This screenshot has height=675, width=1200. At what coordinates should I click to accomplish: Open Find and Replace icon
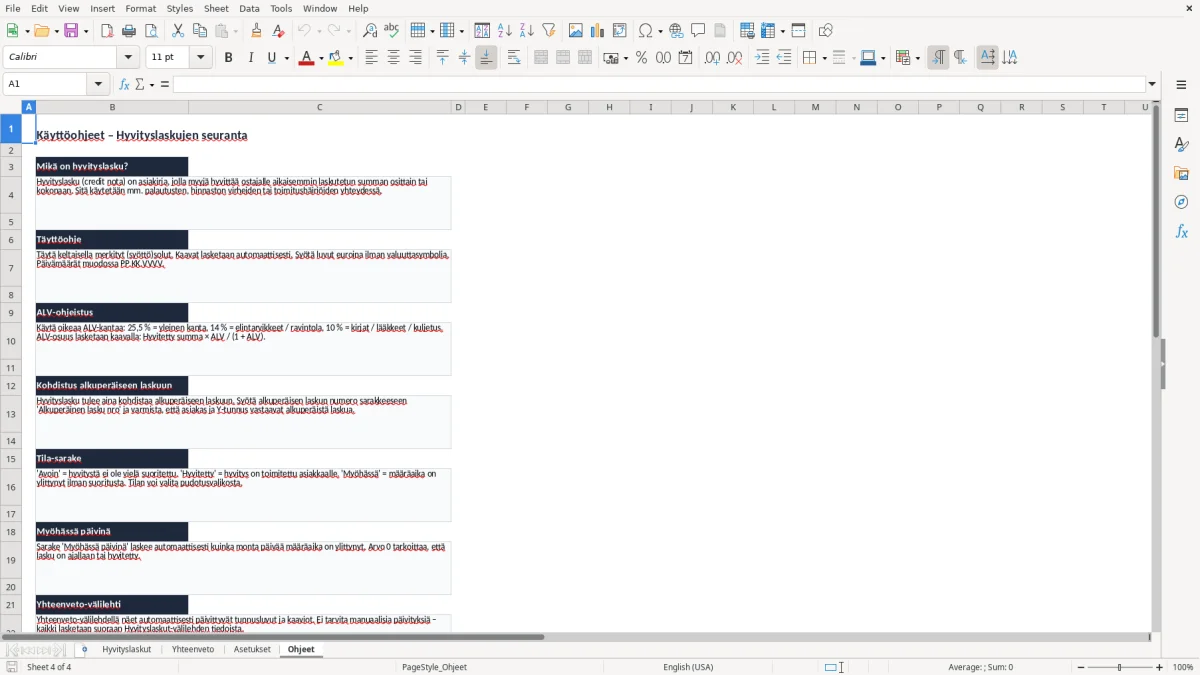click(x=370, y=31)
